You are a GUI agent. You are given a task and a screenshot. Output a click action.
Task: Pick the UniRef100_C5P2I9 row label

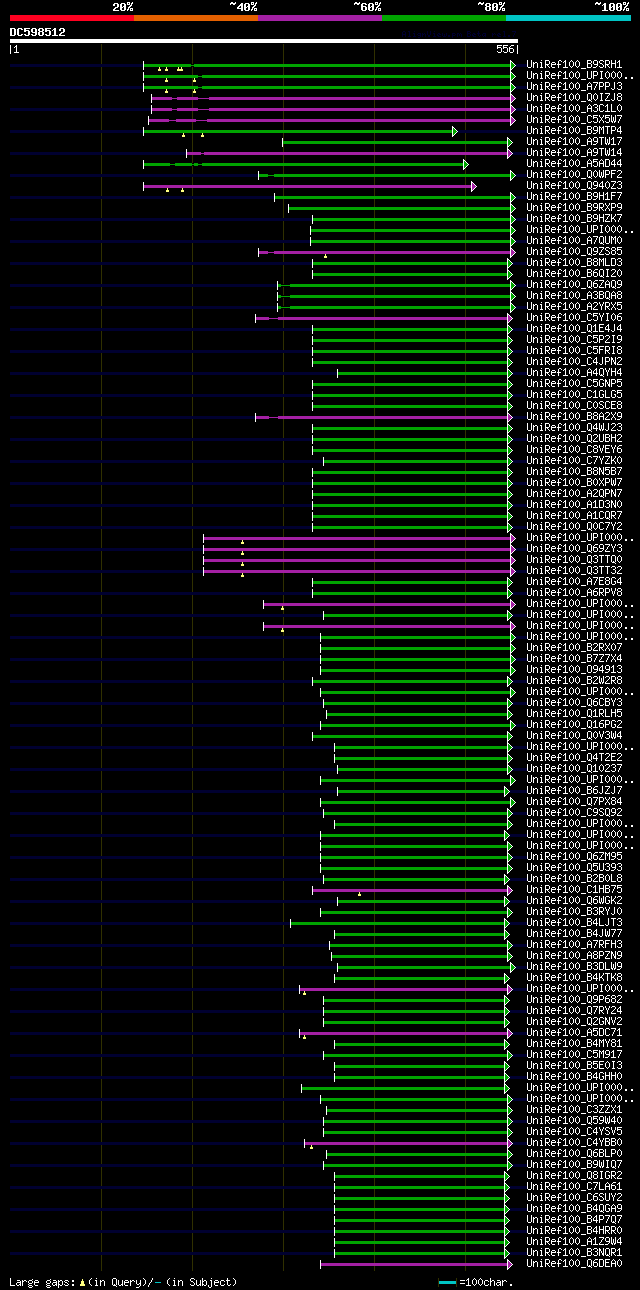click(574, 340)
